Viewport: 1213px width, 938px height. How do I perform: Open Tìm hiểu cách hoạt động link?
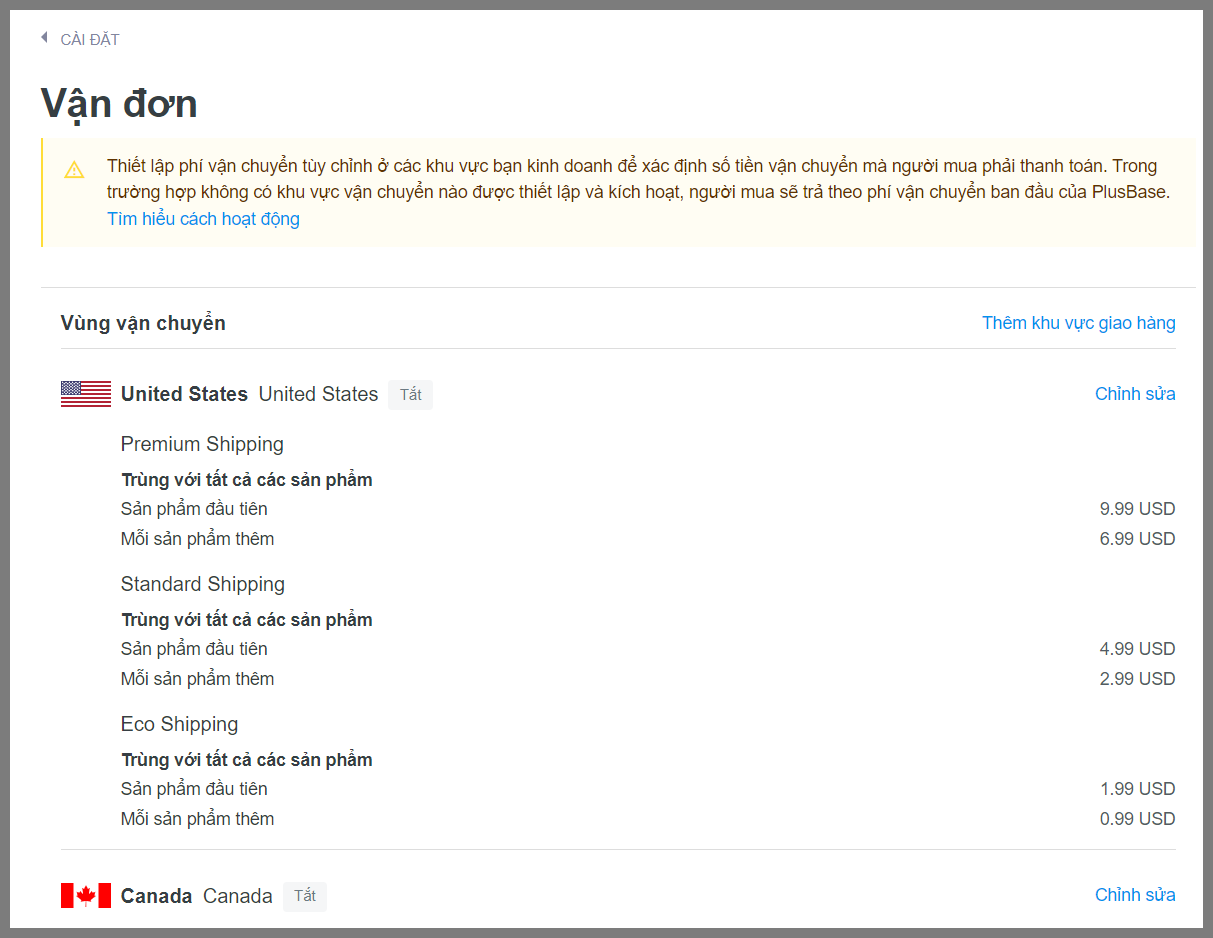pyautogui.click(x=203, y=219)
